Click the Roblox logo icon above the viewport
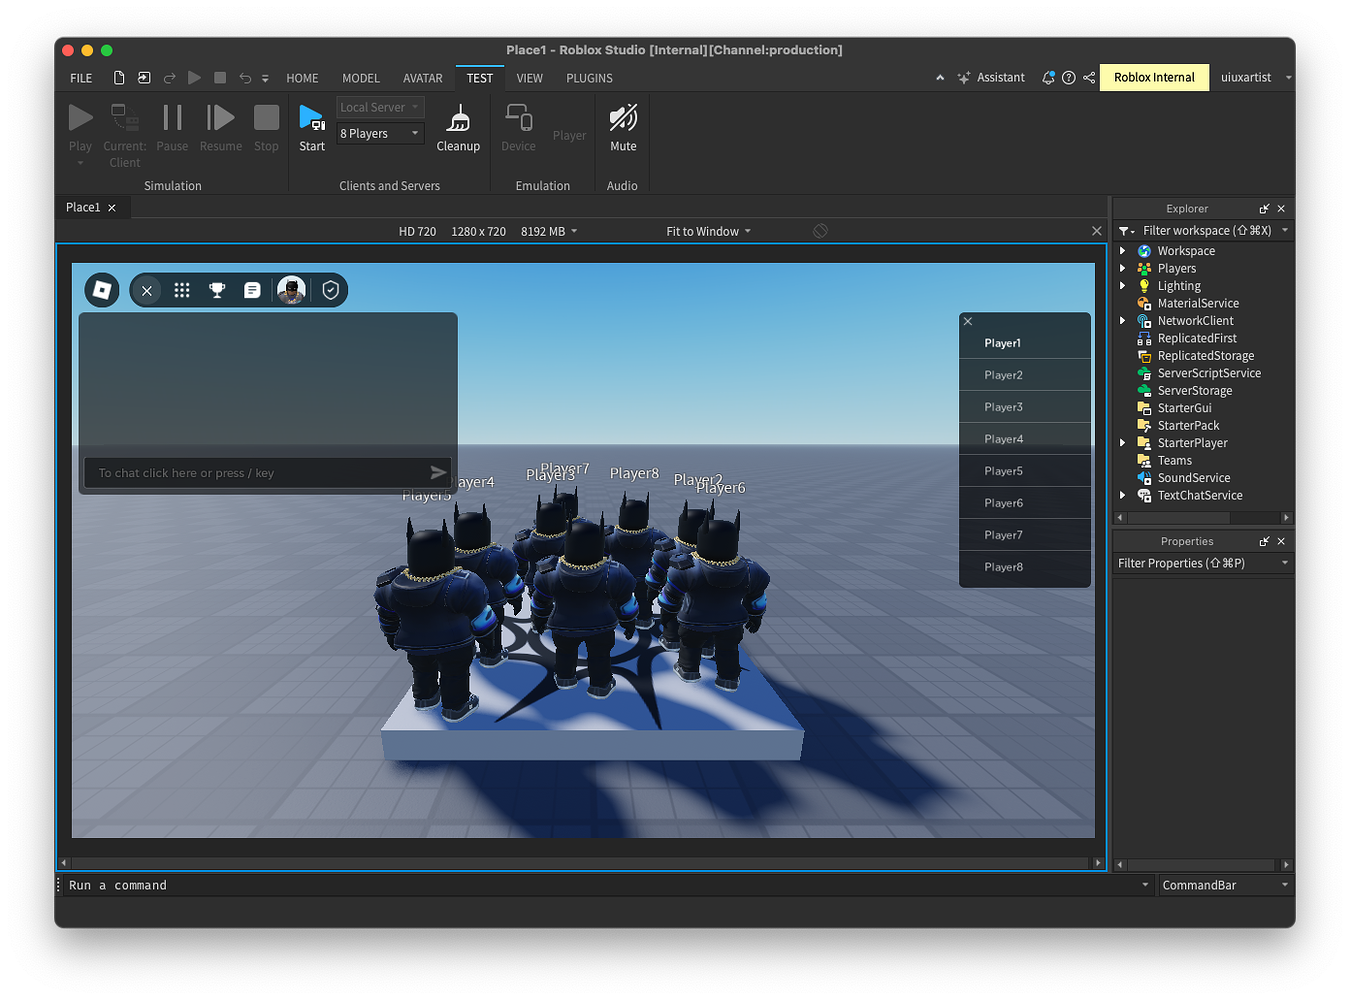The width and height of the screenshot is (1350, 1000). click(101, 290)
